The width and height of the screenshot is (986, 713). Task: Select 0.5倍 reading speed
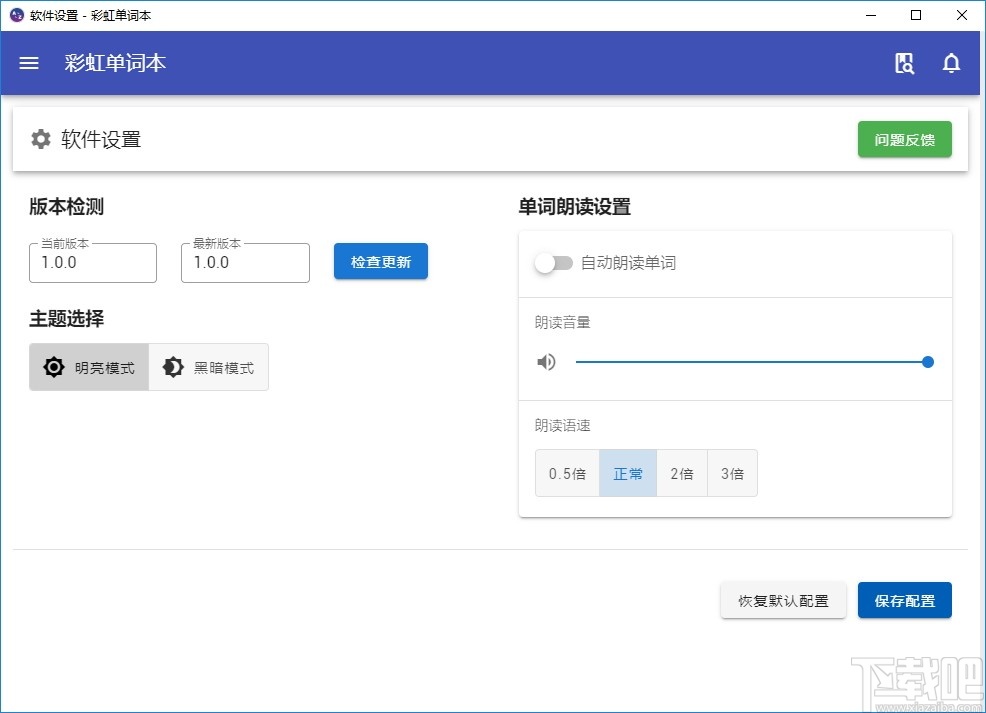click(567, 473)
